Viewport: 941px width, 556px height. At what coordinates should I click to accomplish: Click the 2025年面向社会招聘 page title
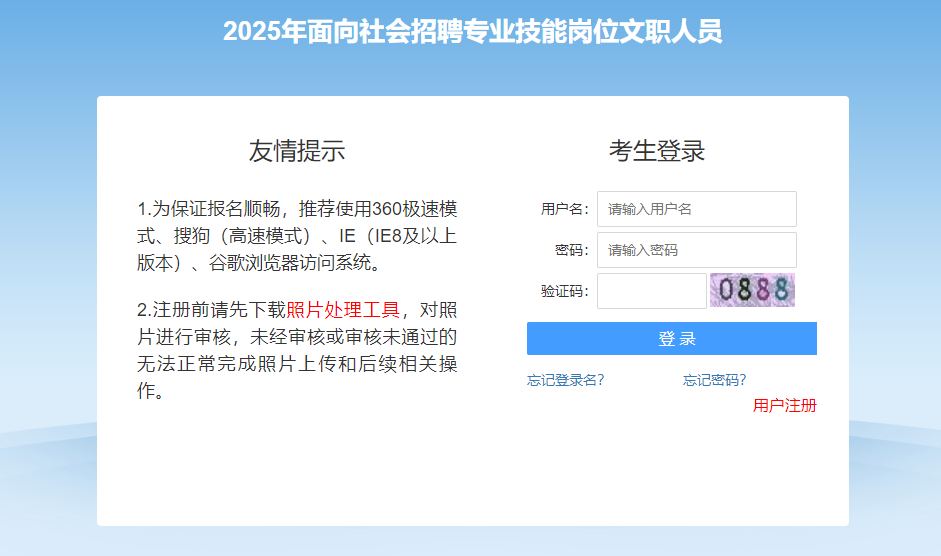tap(472, 31)
